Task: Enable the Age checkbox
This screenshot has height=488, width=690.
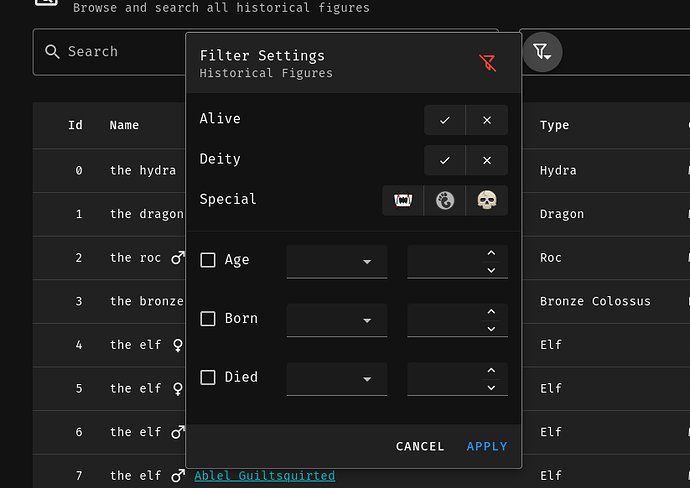Action: click(208, 260)
